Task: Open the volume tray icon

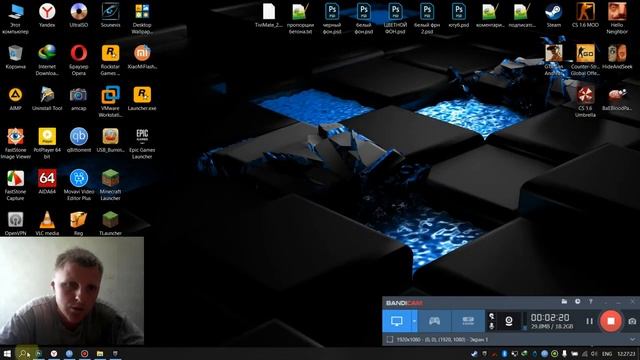Action: coord(594,353)
